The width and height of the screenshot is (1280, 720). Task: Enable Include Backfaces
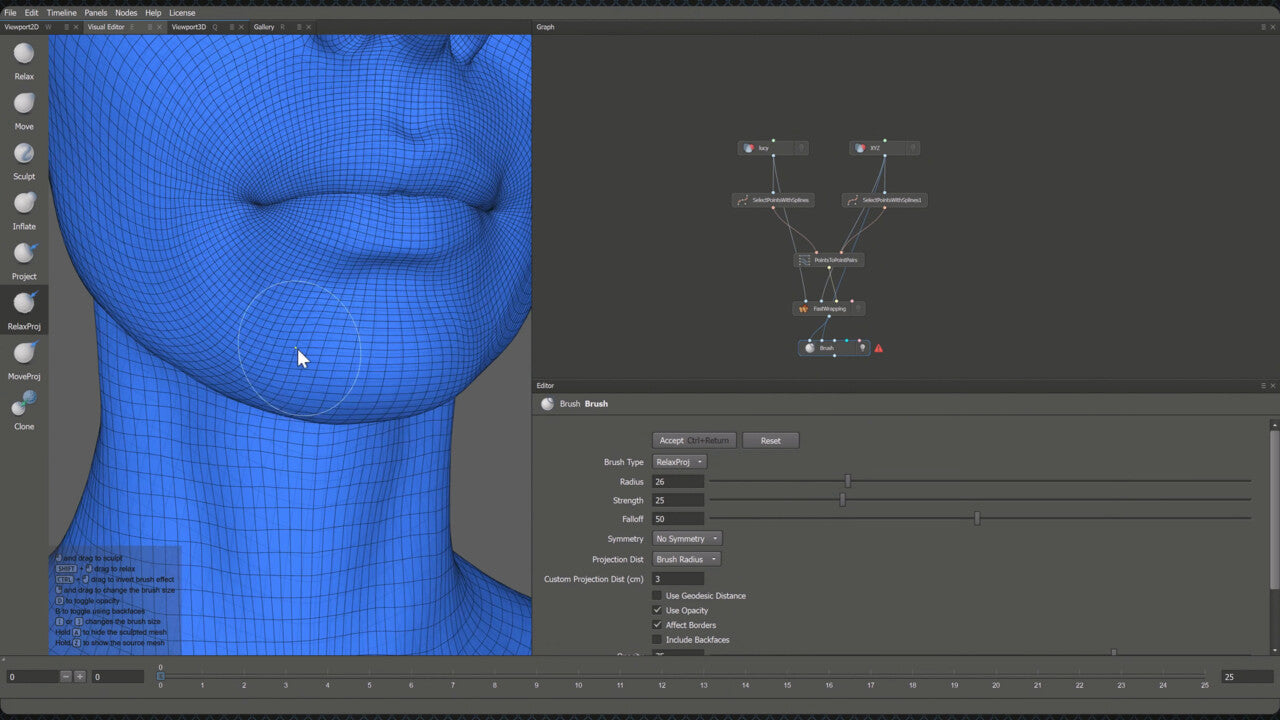(x=657, y=639)
